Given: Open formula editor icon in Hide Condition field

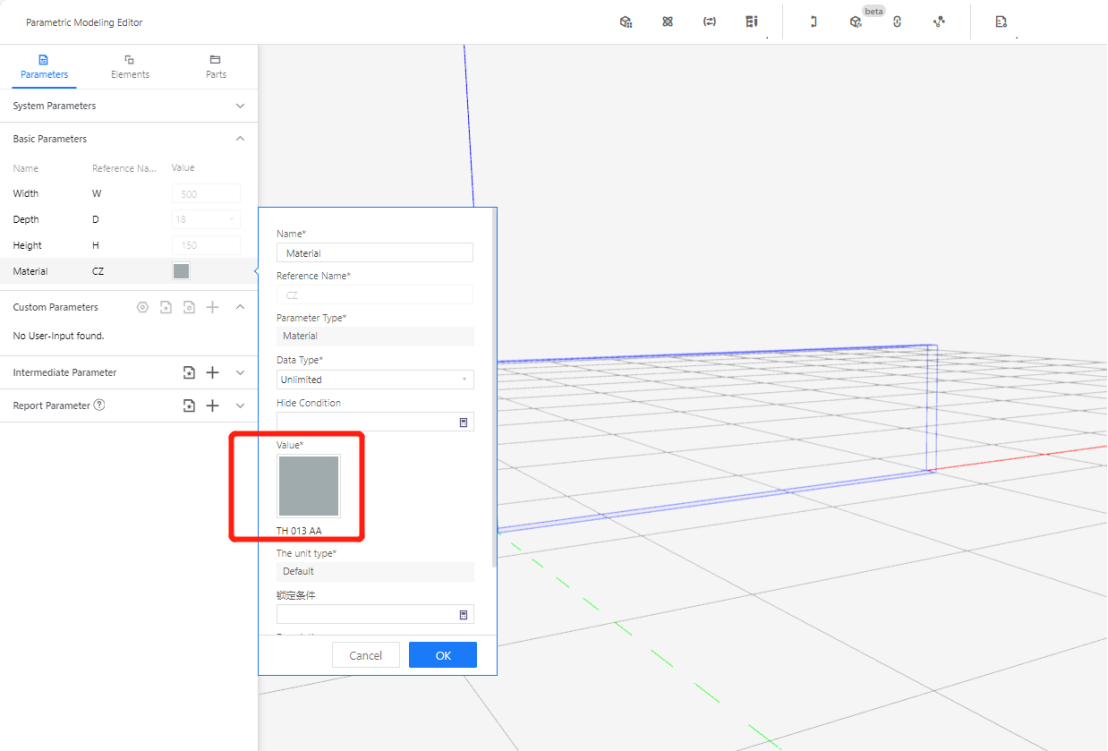Looking at the screenshot, I should (x=463, y=423).
